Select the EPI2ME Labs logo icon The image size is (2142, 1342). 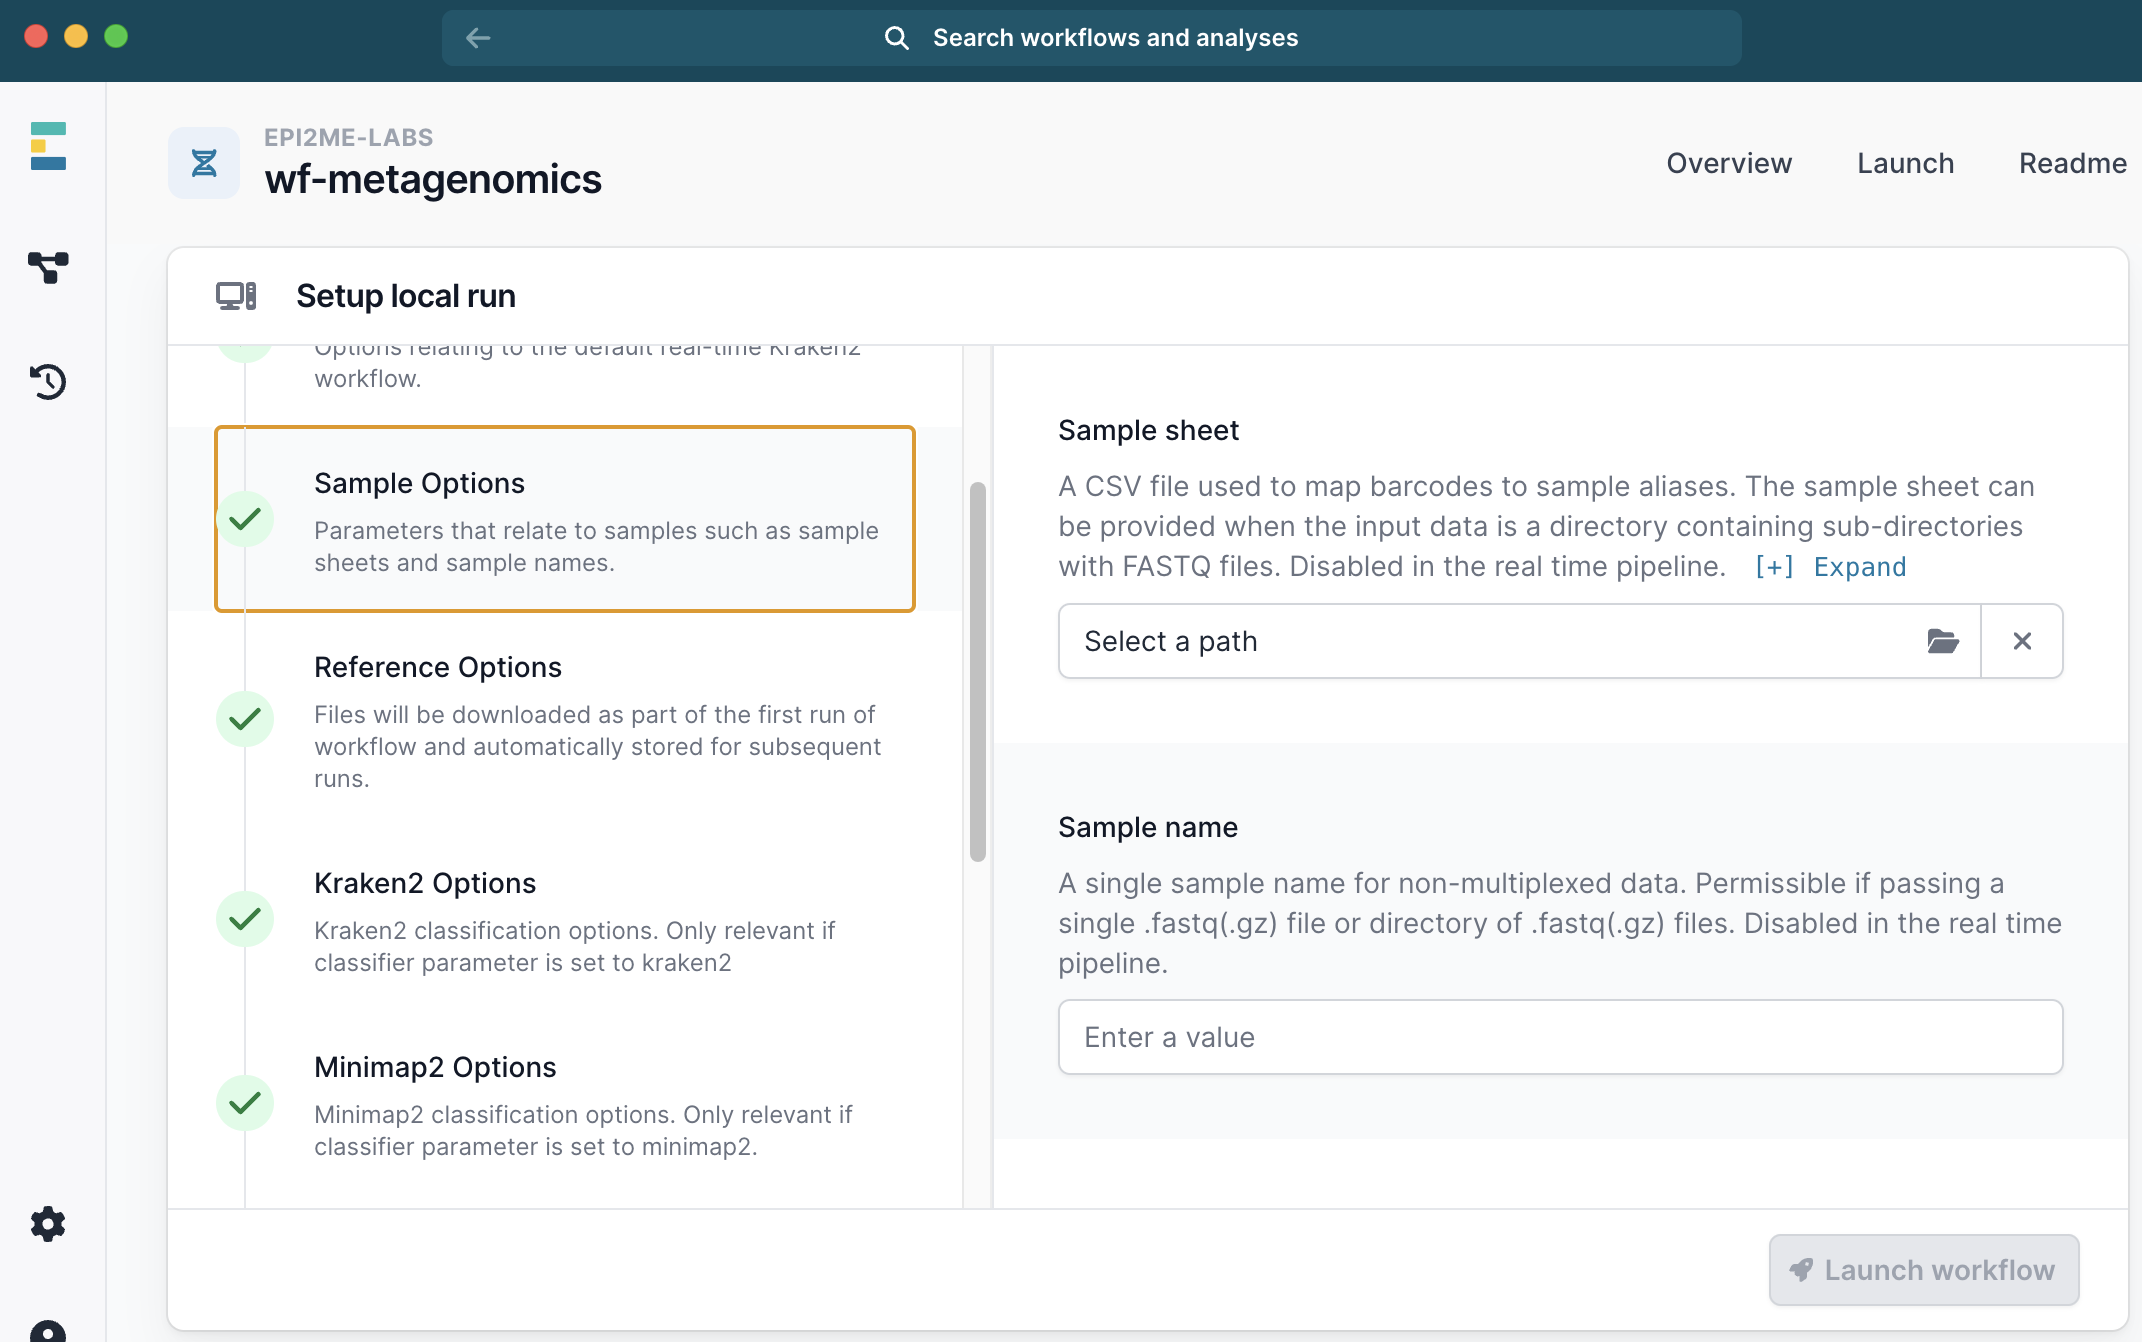(47, 145)
